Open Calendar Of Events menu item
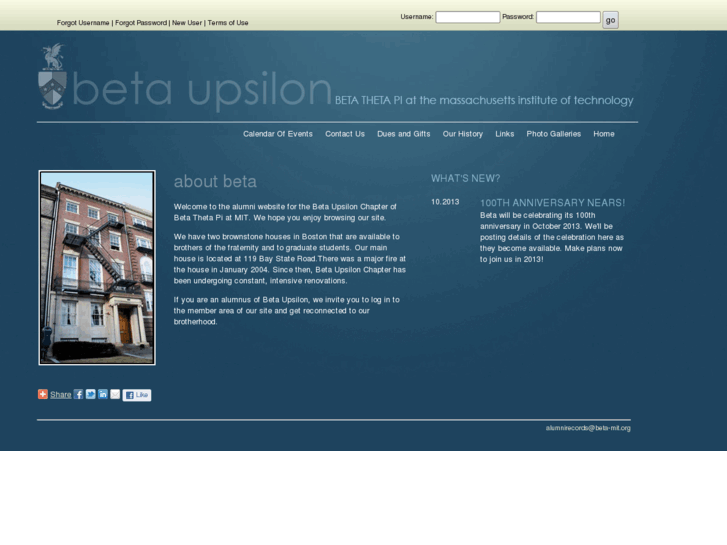 [278, 134]
